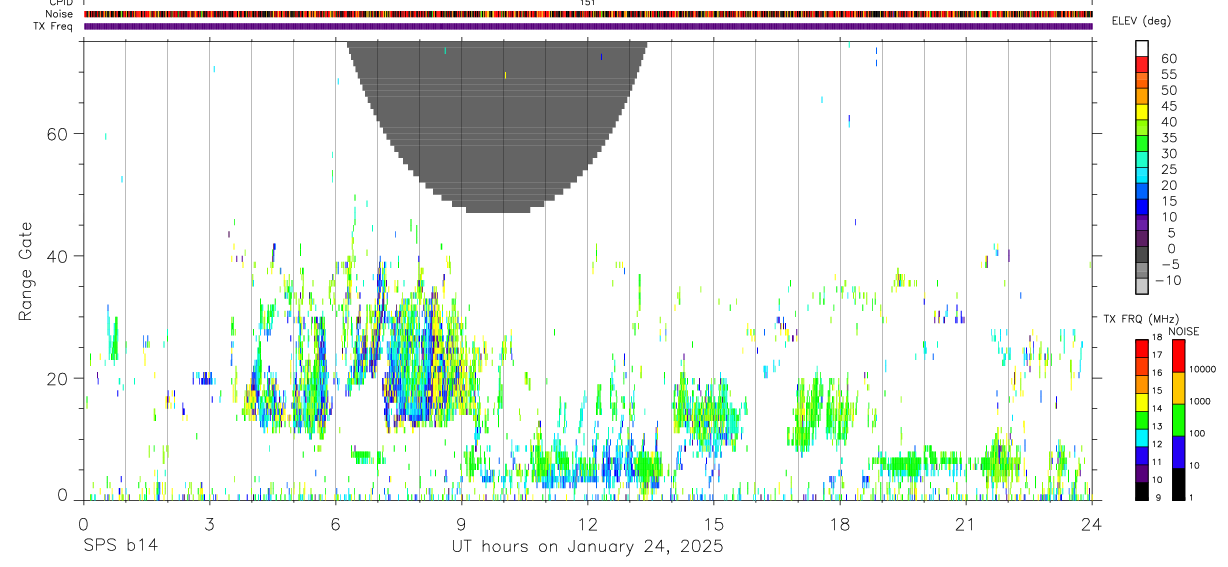Screen dimensions: 1228x567
Task: Click the 'NOISE' legend title above noise bar
Action: pos(1184,331)
